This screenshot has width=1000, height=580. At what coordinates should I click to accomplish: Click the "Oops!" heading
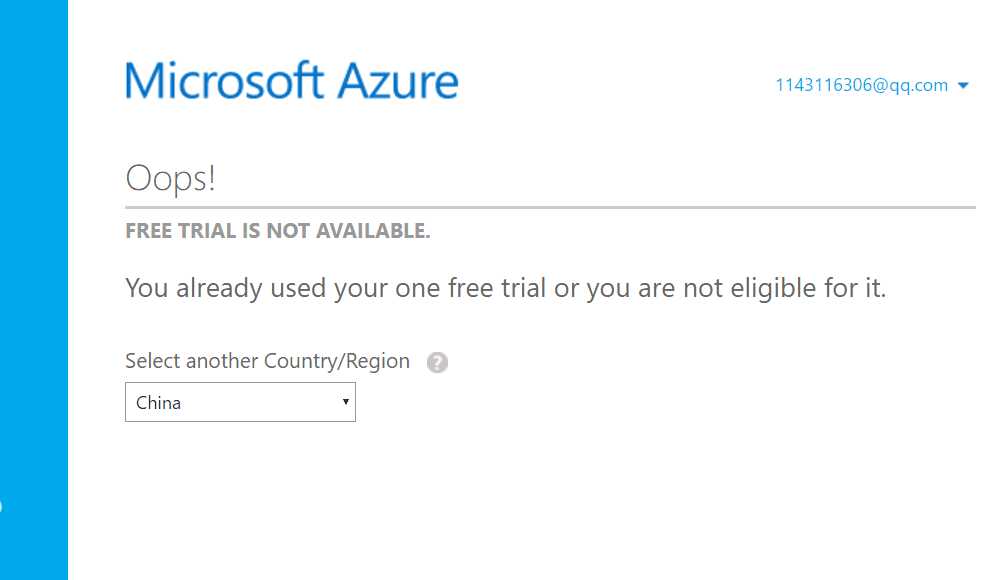[x=170, y=179]
